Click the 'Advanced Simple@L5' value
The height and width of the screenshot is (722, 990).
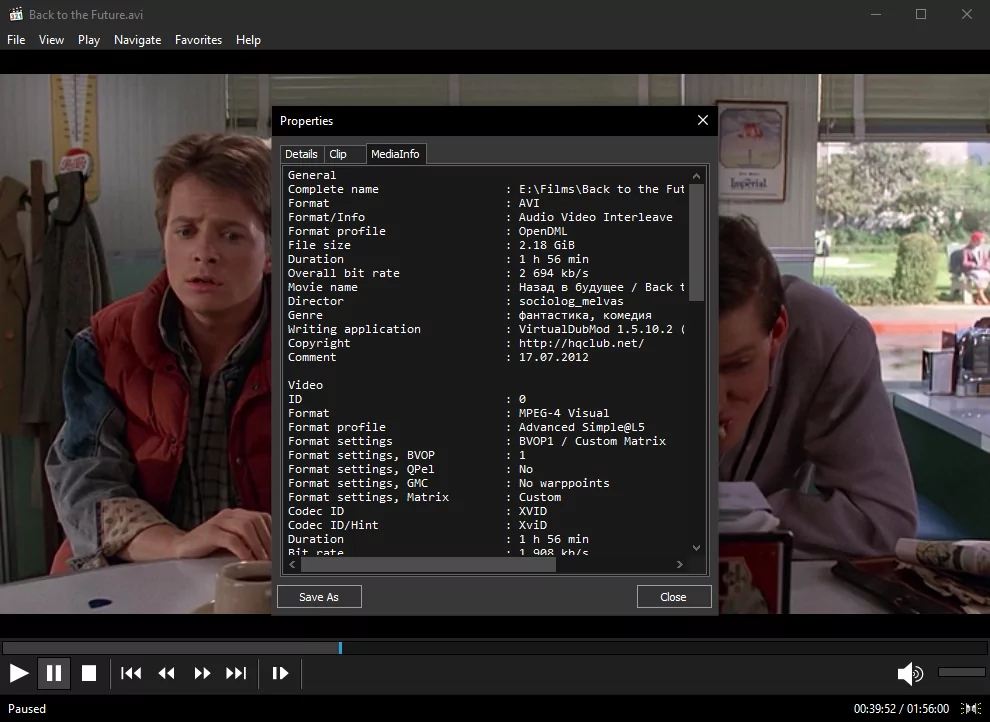(x=581, y=427)
